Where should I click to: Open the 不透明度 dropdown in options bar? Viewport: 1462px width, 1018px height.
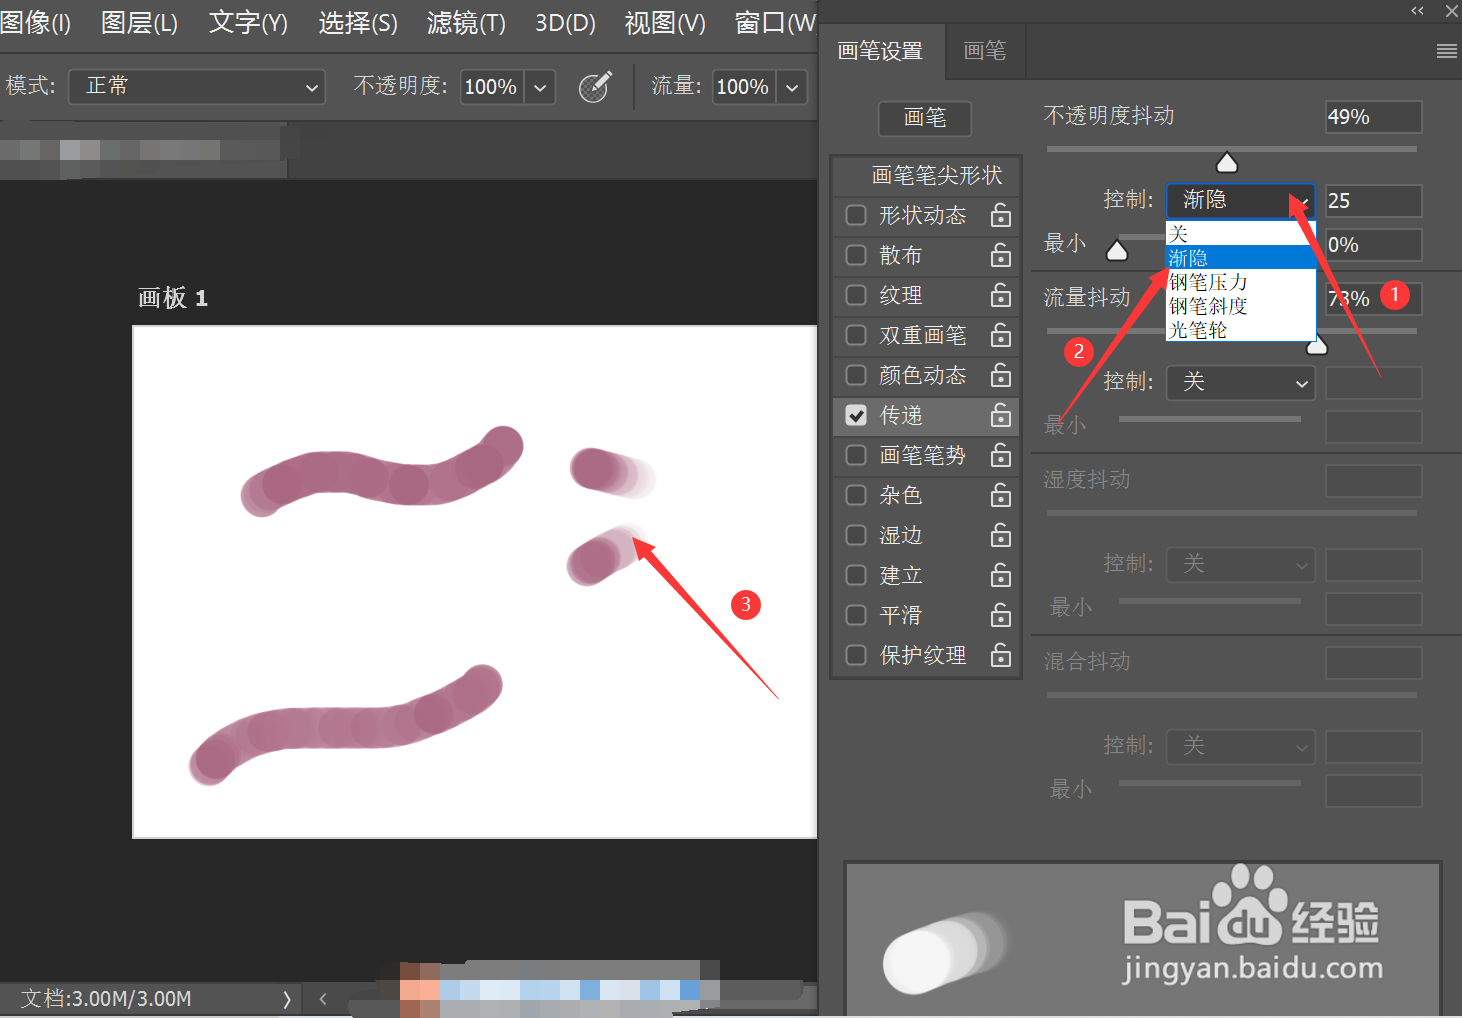click(539, 87)
